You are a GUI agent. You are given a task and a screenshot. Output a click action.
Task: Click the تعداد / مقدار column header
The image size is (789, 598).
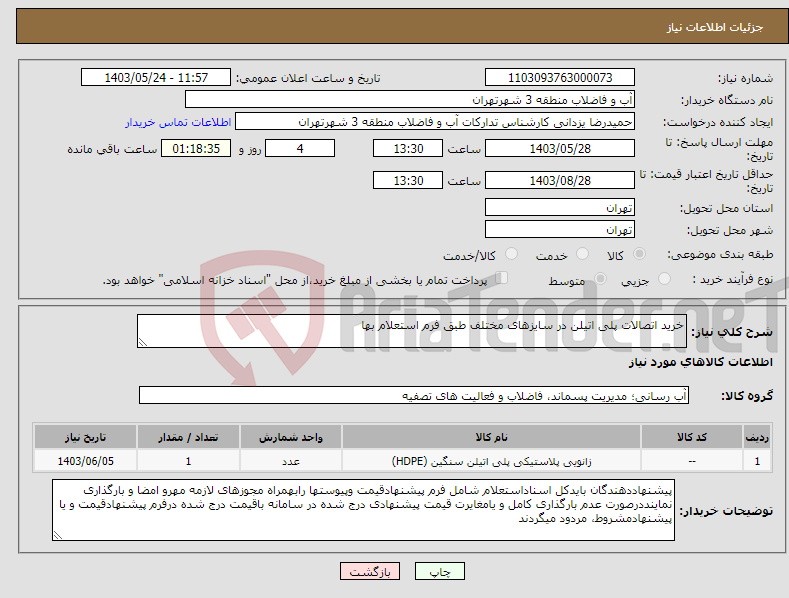click(188, 437)
